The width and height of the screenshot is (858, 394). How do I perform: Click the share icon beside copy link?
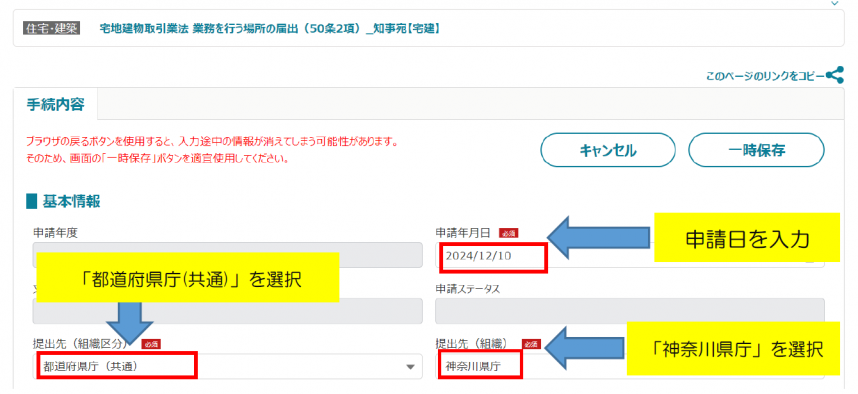(x=834, y=76)
